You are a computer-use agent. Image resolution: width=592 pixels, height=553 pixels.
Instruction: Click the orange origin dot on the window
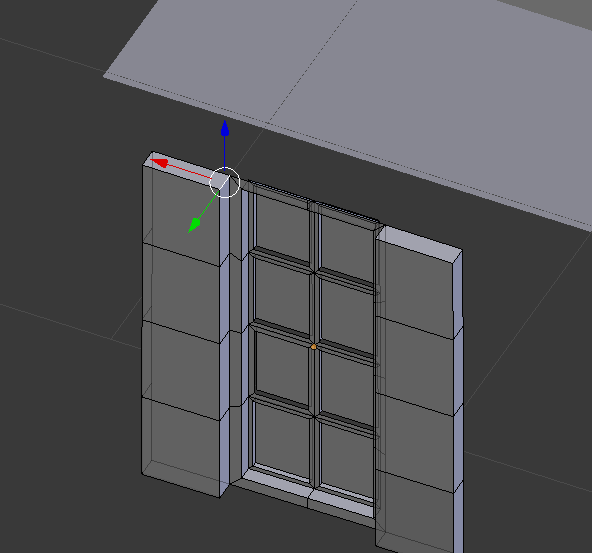tap(313, 347)
